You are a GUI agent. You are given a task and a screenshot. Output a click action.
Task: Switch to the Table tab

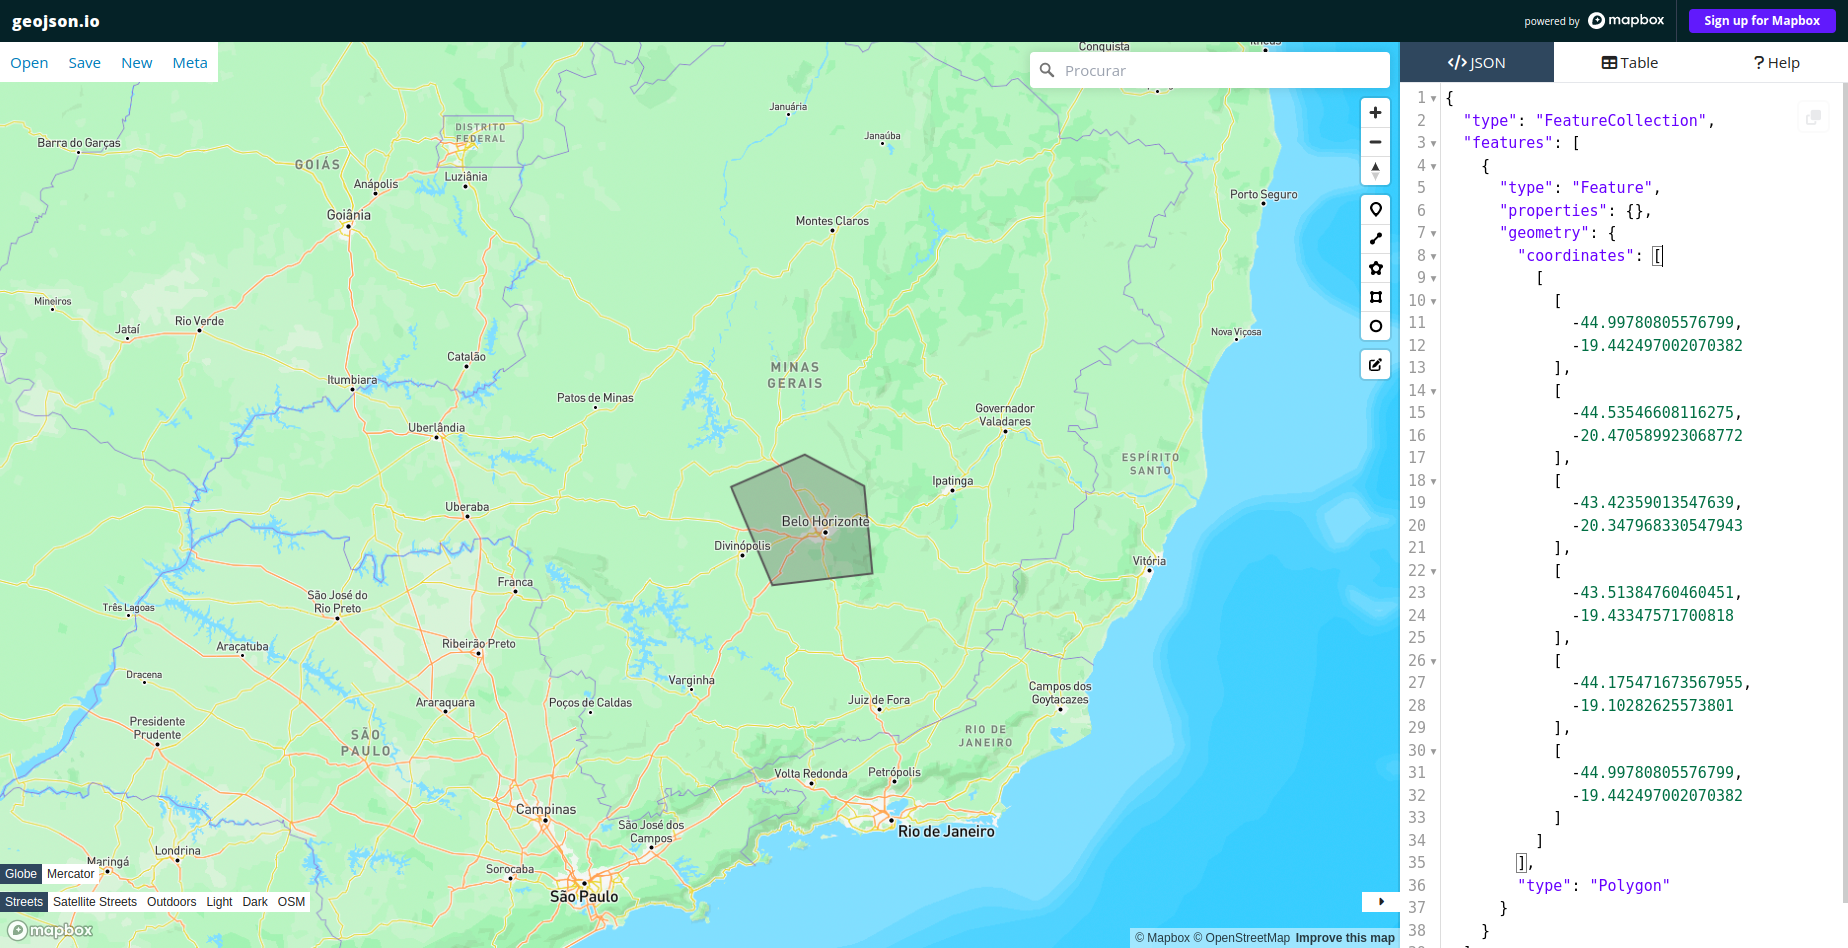[1628, 62]
